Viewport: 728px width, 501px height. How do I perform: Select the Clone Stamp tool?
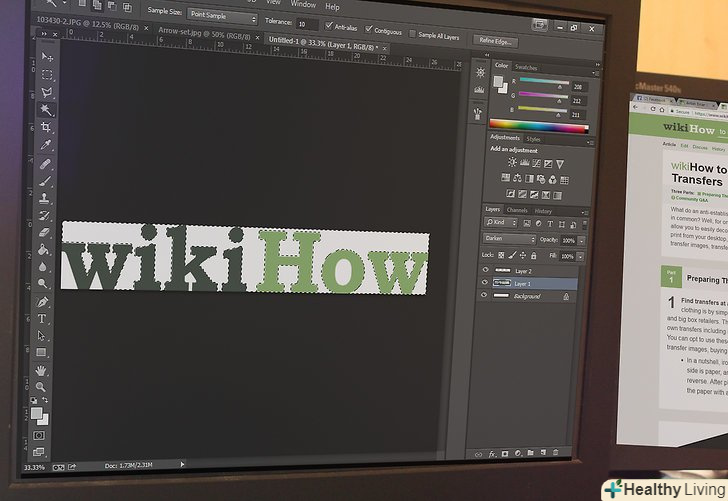tap(45, 198)
